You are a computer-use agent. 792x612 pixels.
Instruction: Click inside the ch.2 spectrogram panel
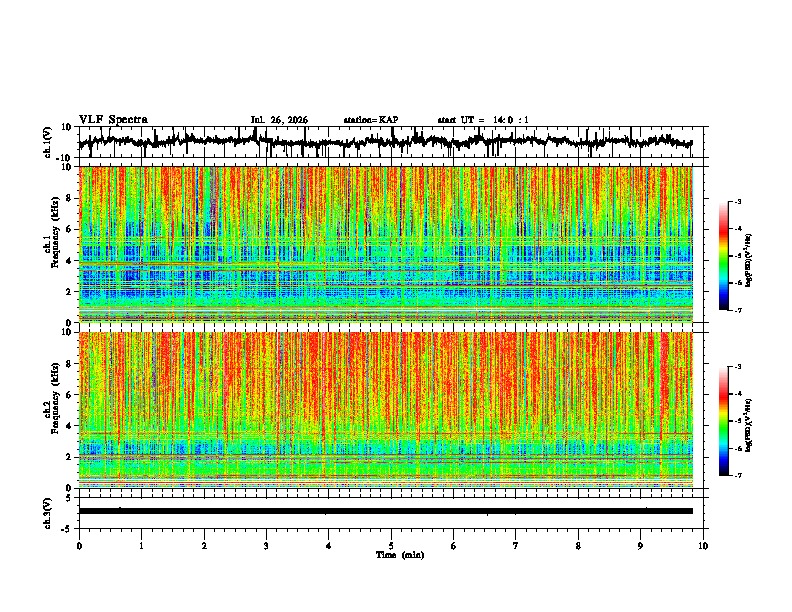pos(386,410)
